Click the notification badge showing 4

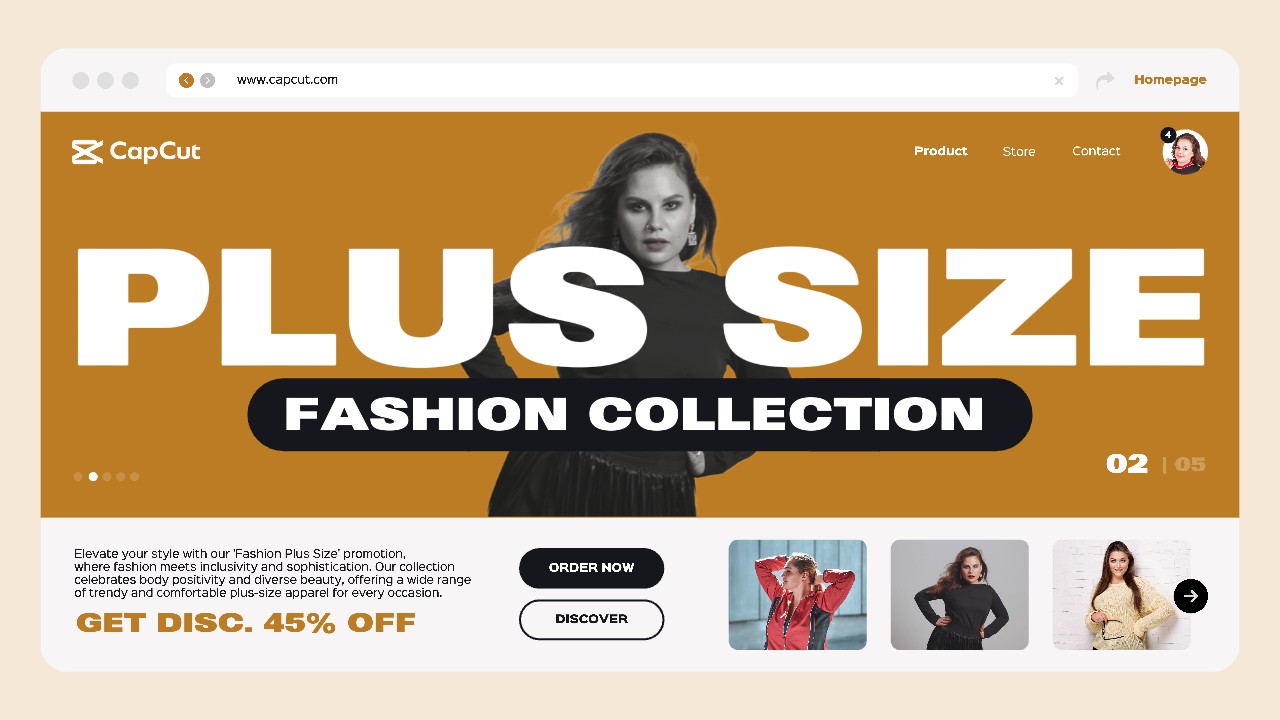[x=1168, y=135]
